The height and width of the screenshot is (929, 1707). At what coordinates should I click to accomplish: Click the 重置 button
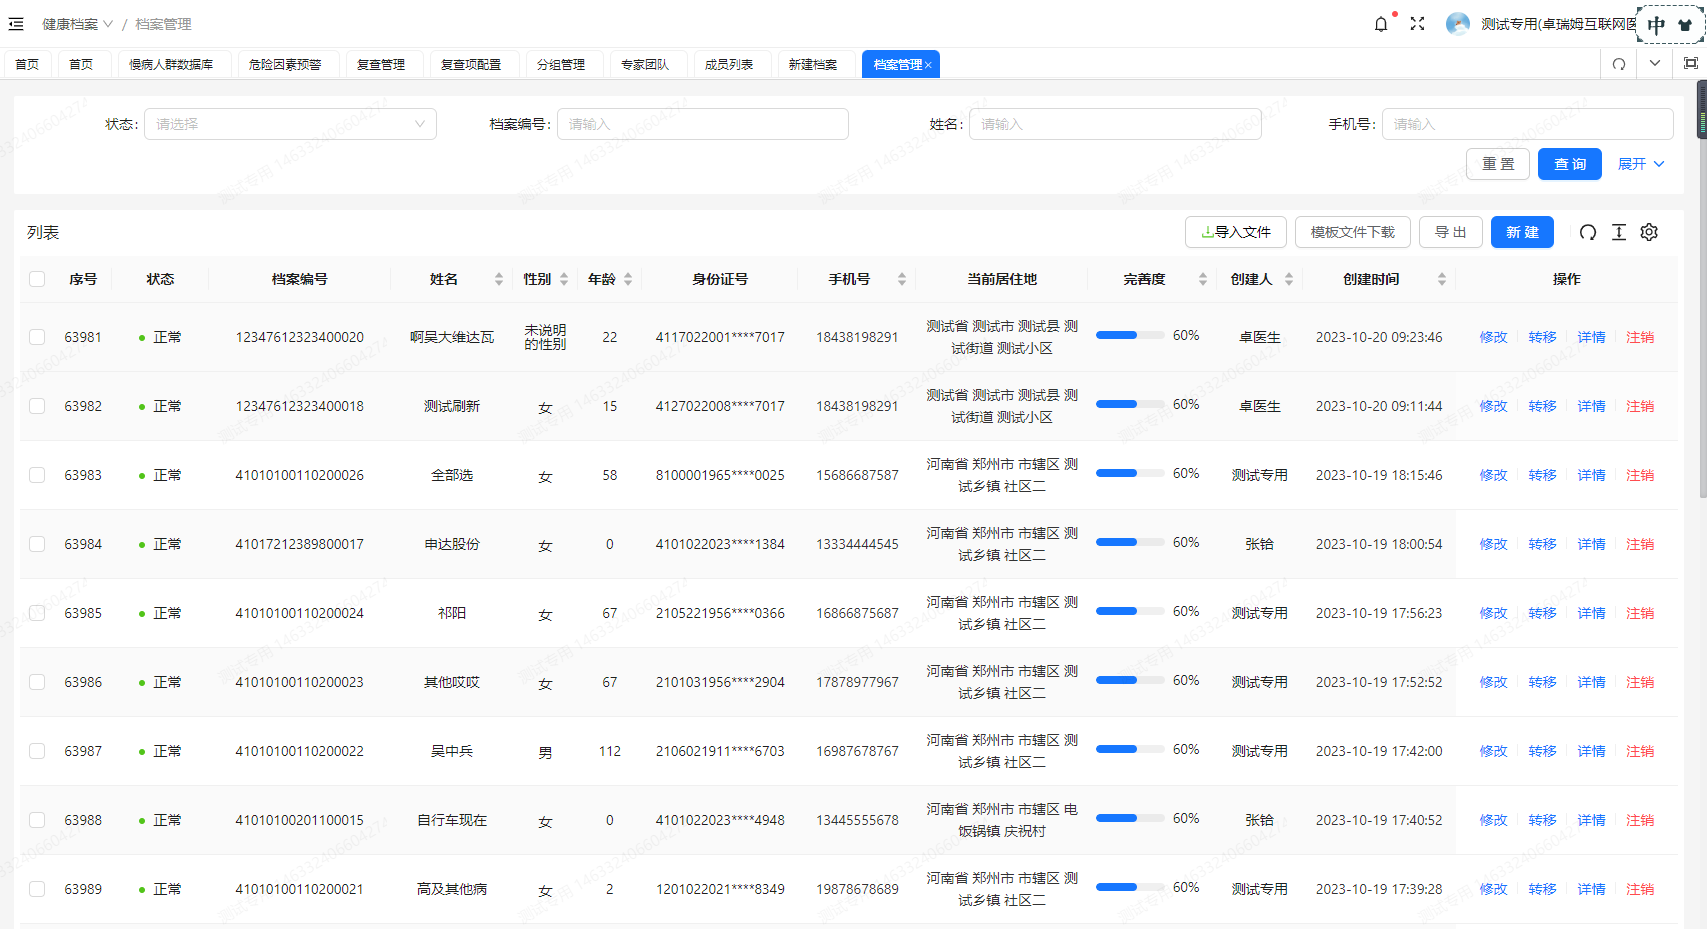[x=1498, y=164]
